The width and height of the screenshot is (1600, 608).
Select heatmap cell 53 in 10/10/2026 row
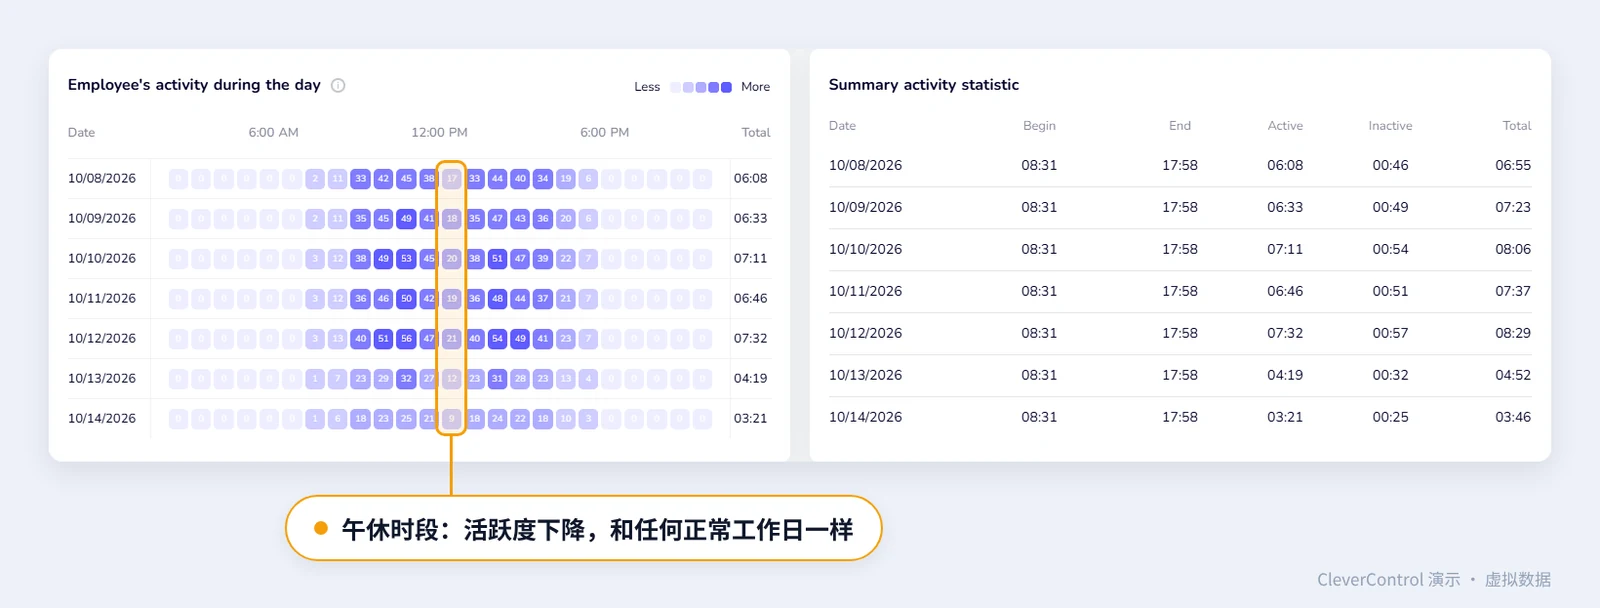(x=406, y=259)
